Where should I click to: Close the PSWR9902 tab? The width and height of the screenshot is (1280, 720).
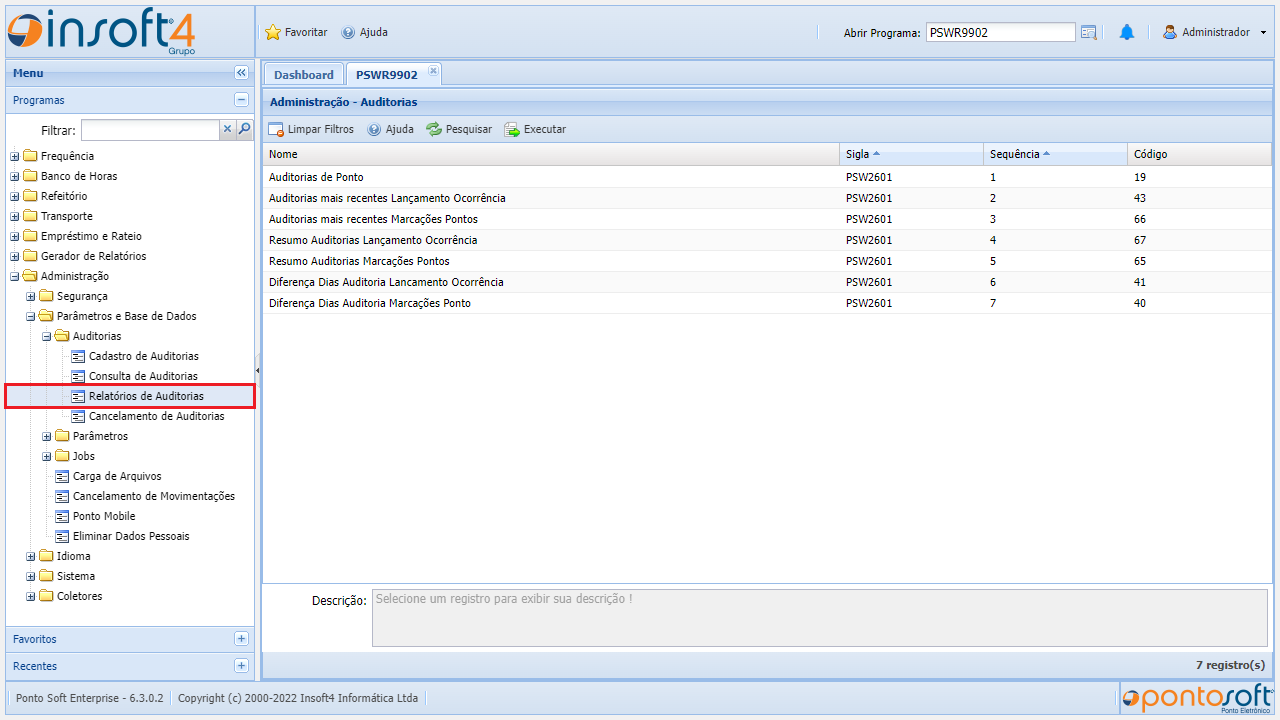point(433,71)
